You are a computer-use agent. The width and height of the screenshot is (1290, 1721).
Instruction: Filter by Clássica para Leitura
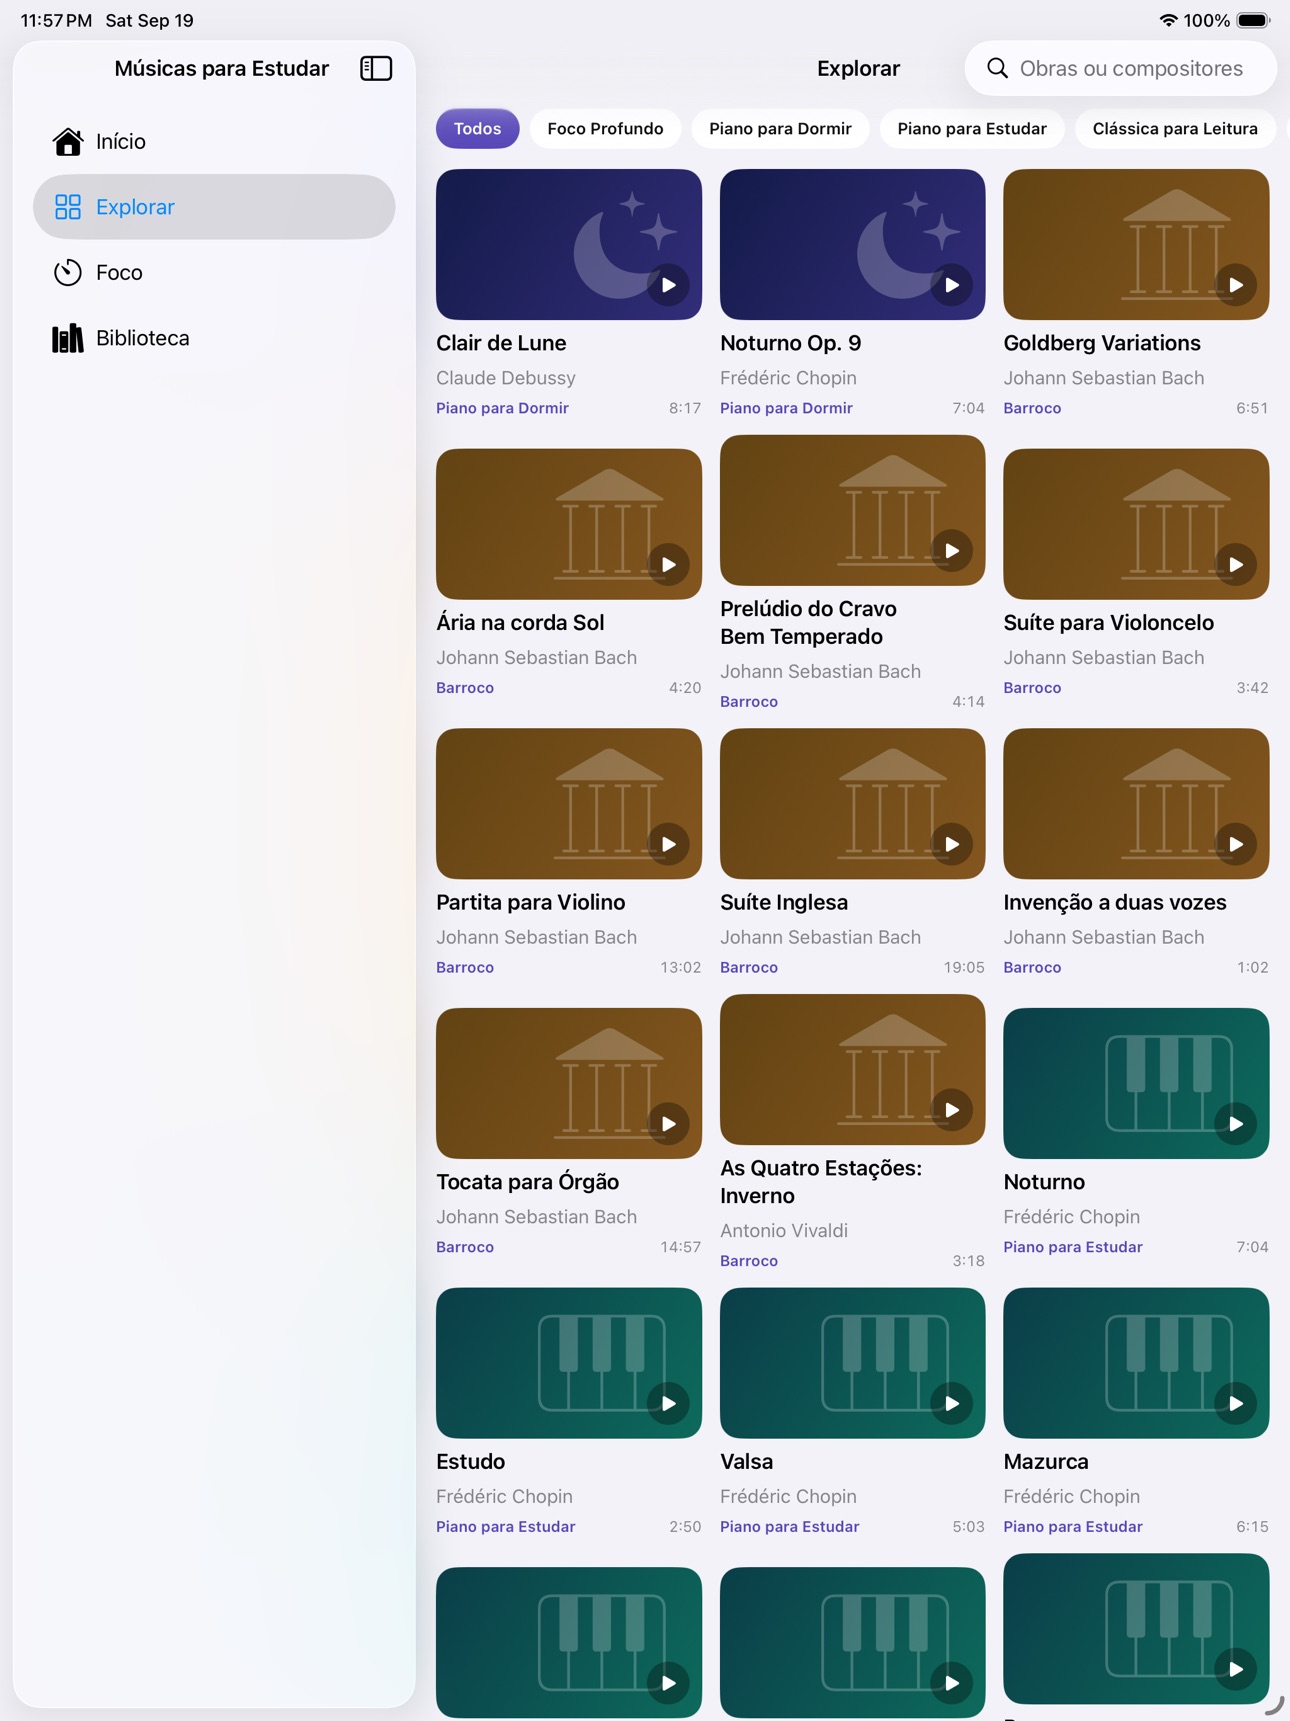(x=1174, y=128)
